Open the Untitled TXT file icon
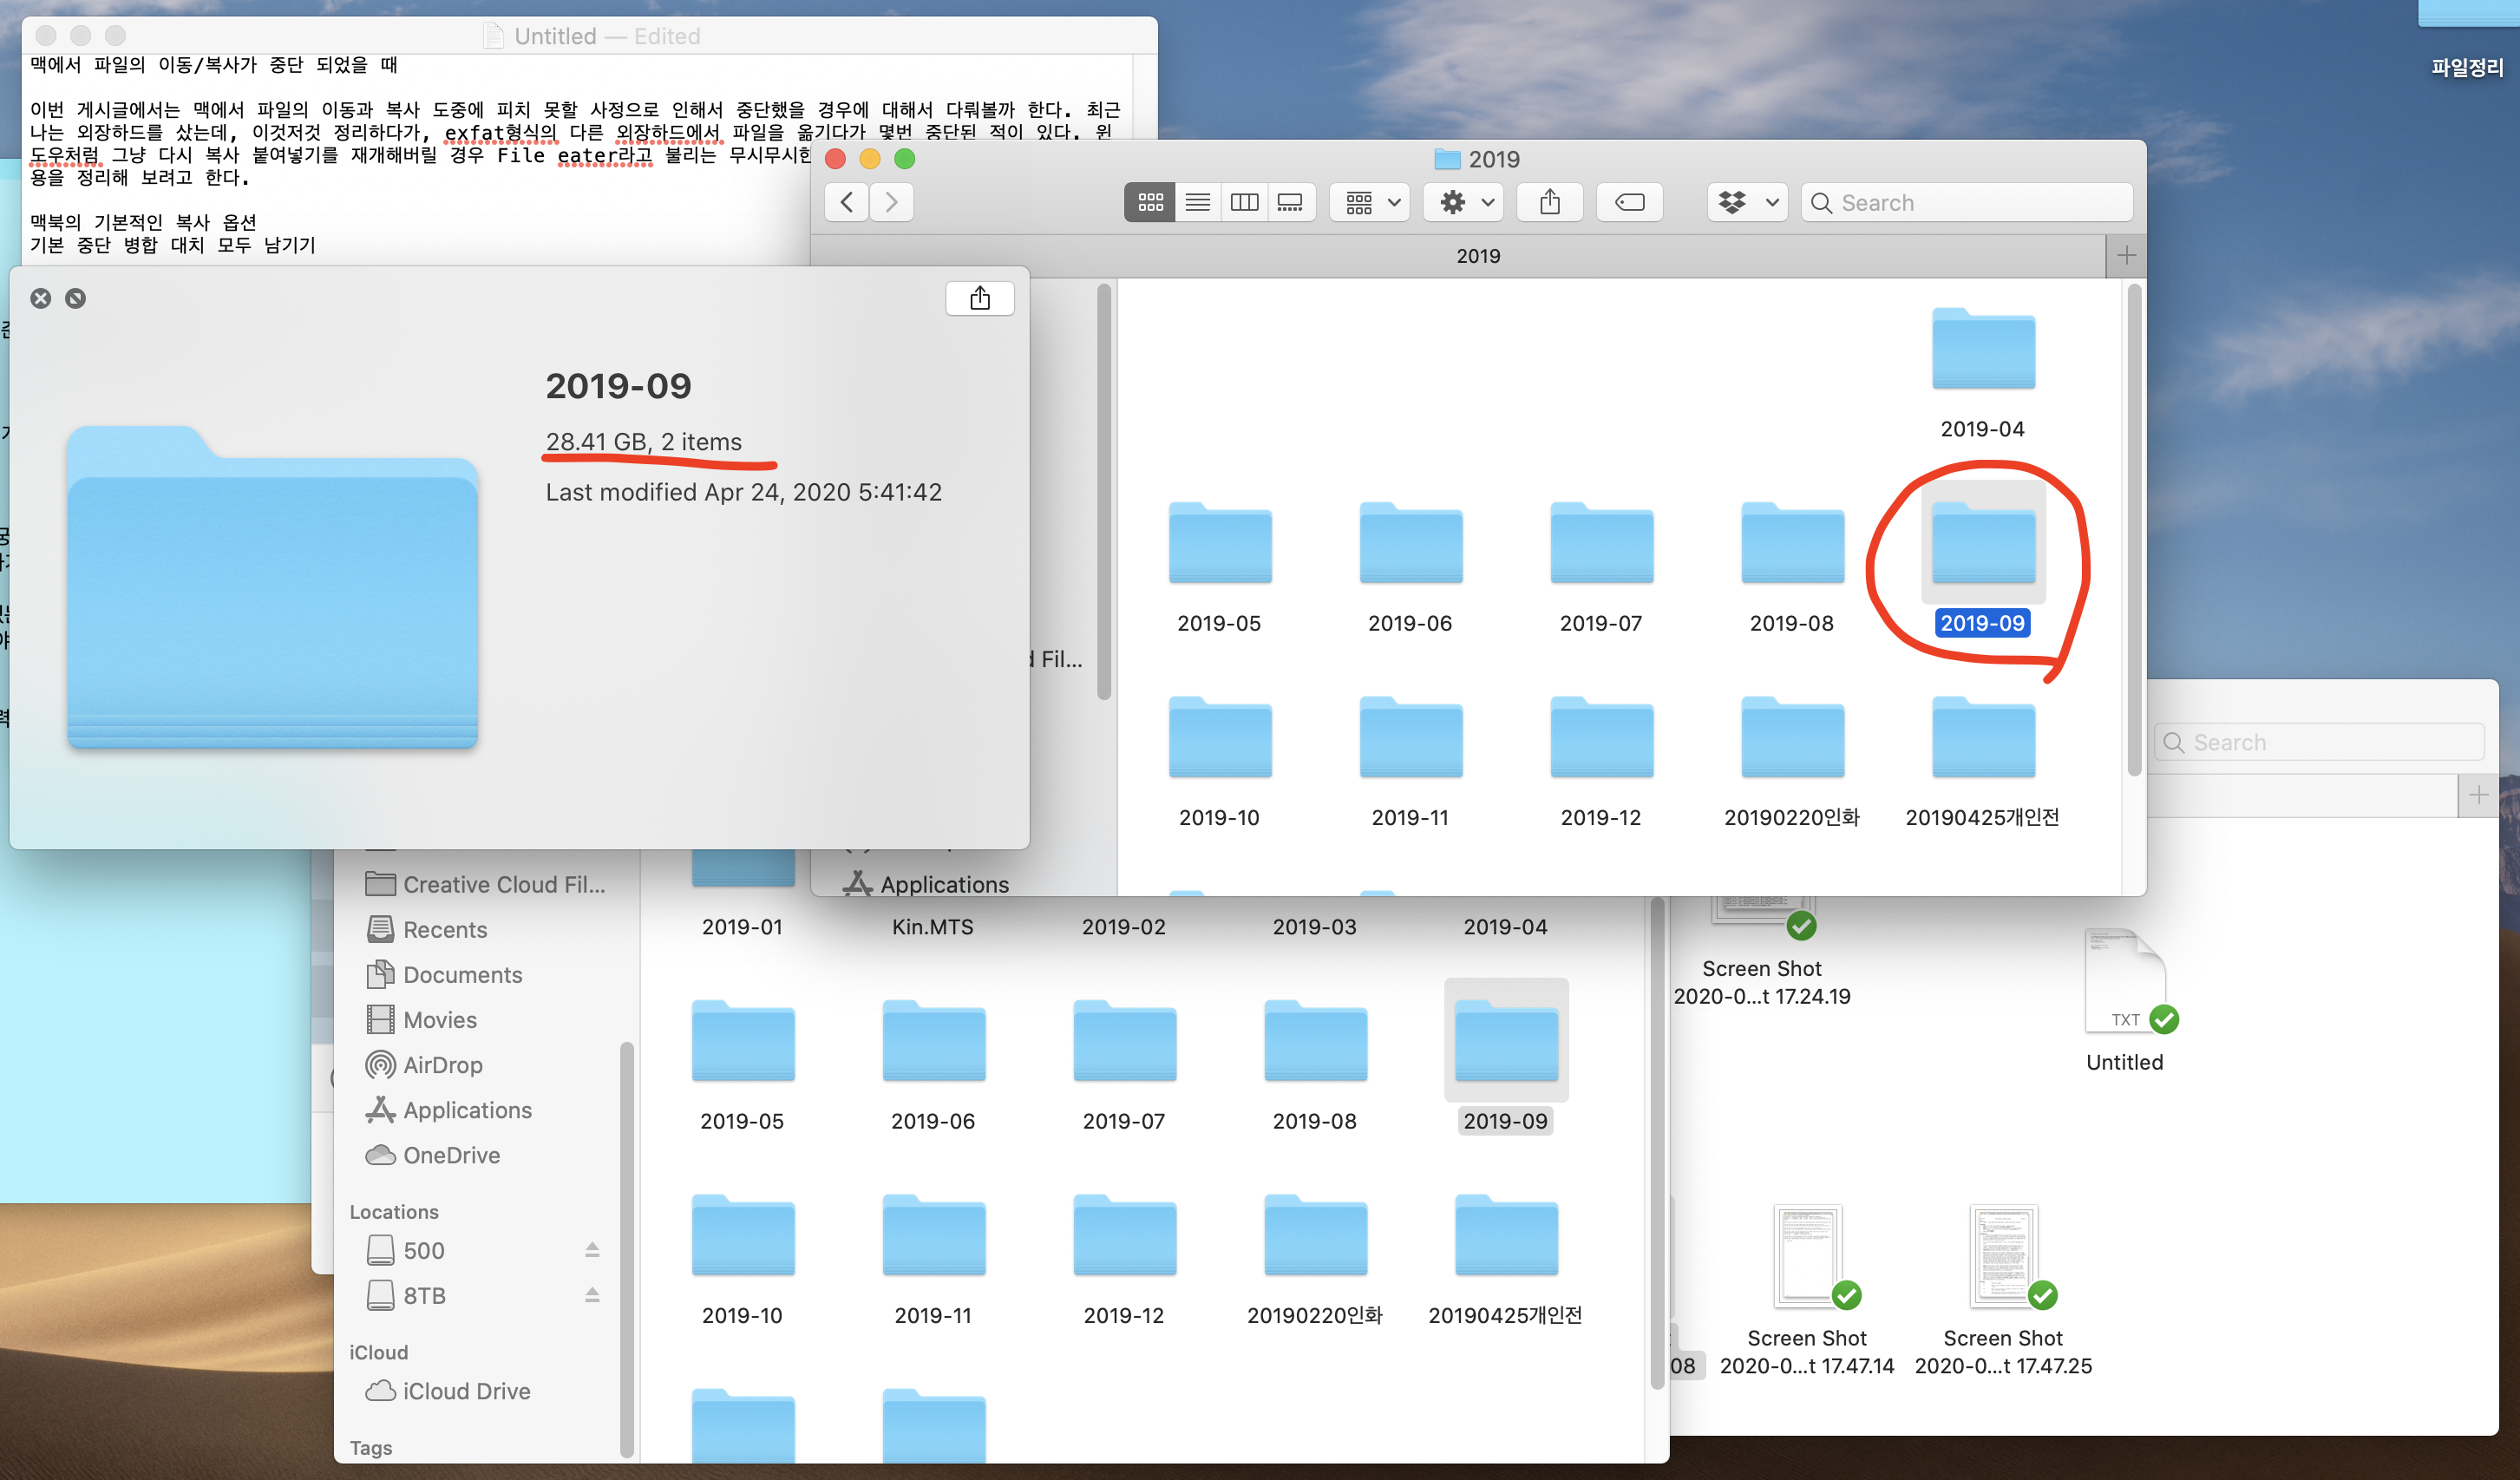This screenshot has width=2520, height=1480. point(2125,982)
